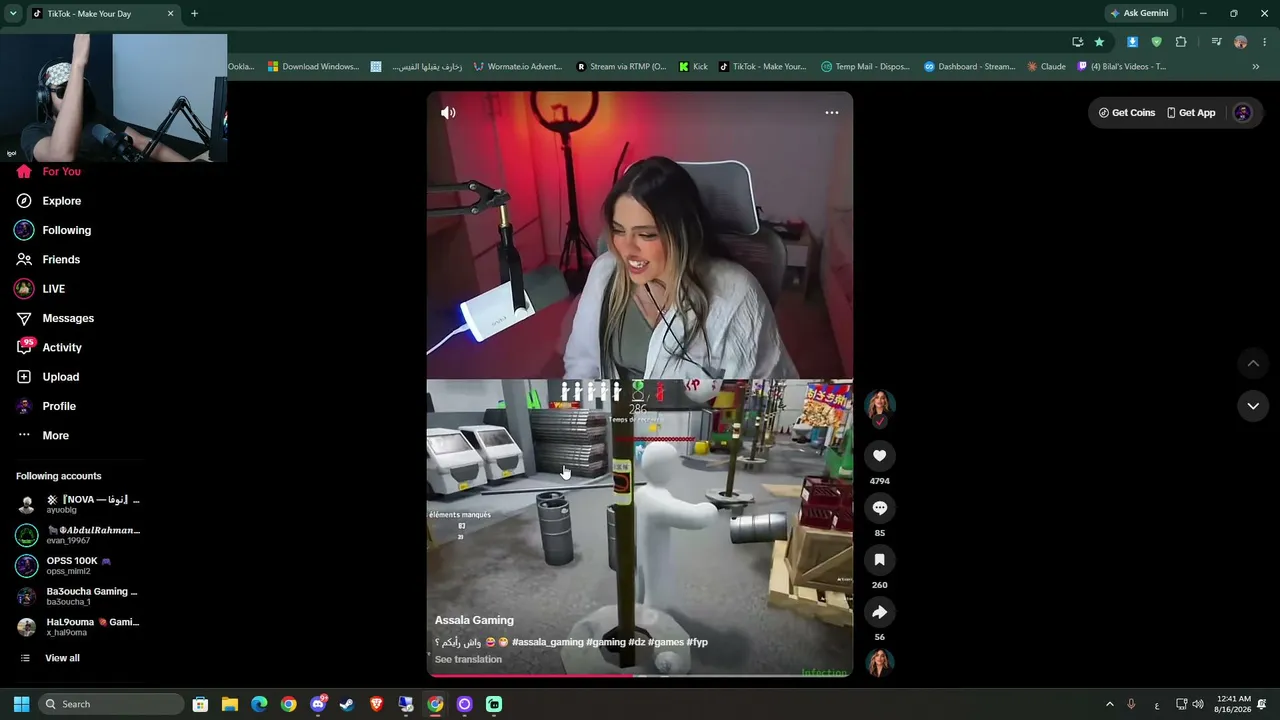Viewport: 1280px width, 720px height.
Task: Click Get Coins button
Action: (x=1127, y=113)
